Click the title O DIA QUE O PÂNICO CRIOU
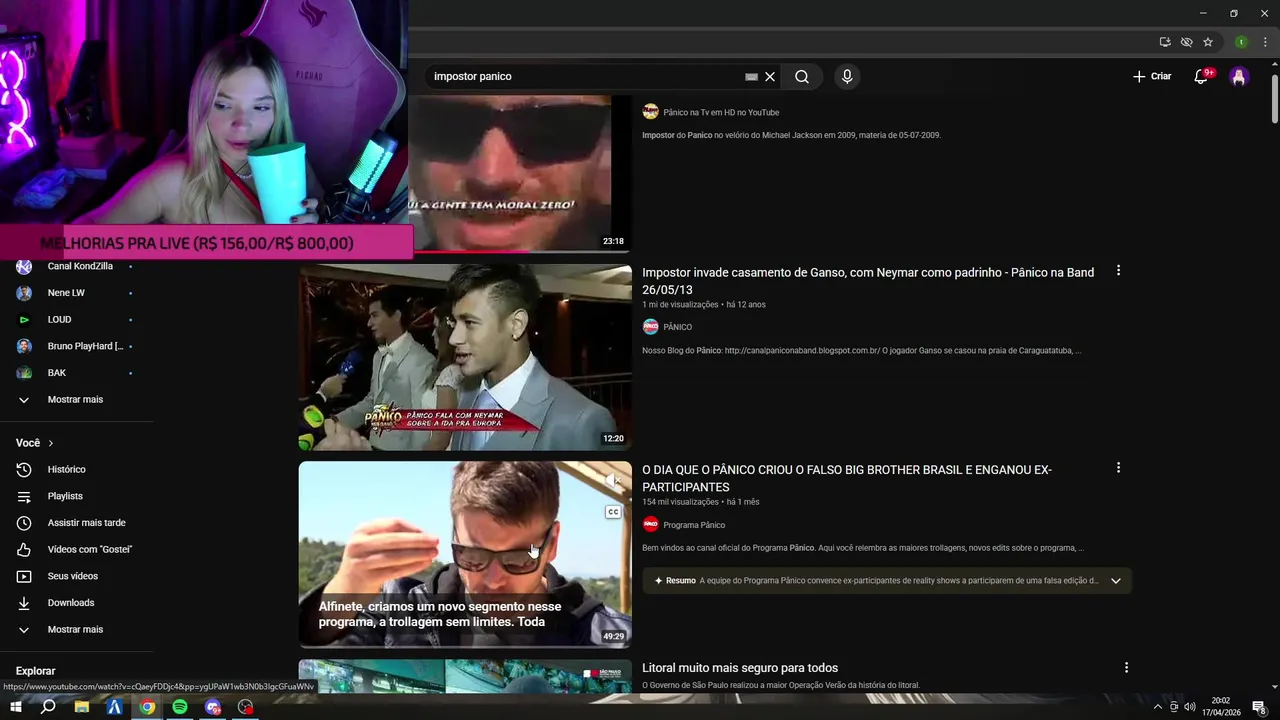The image size is (1280, 720). click(x=847, y=478)
